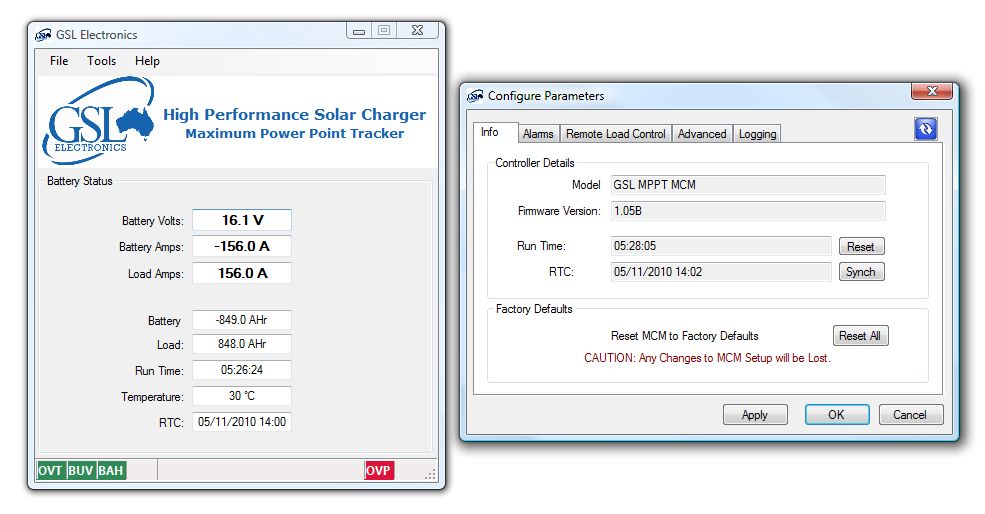Click the BAH status indicator
The image size is (985, 514).
(111, 470)
